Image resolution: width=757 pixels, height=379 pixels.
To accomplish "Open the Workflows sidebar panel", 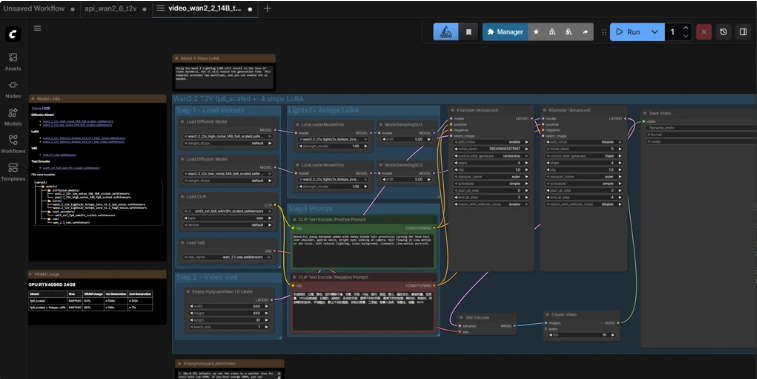I will (13, 144).
